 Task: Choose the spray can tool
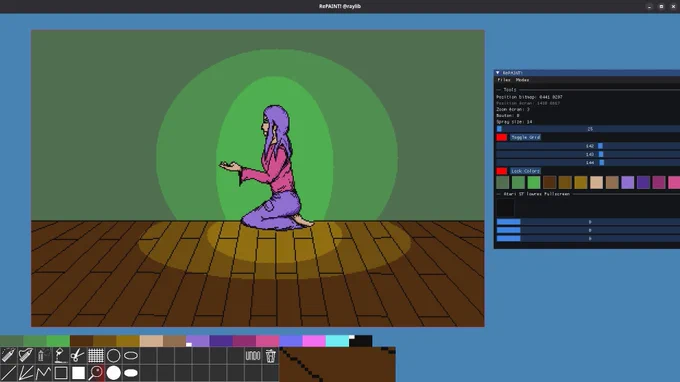[43, 356]
